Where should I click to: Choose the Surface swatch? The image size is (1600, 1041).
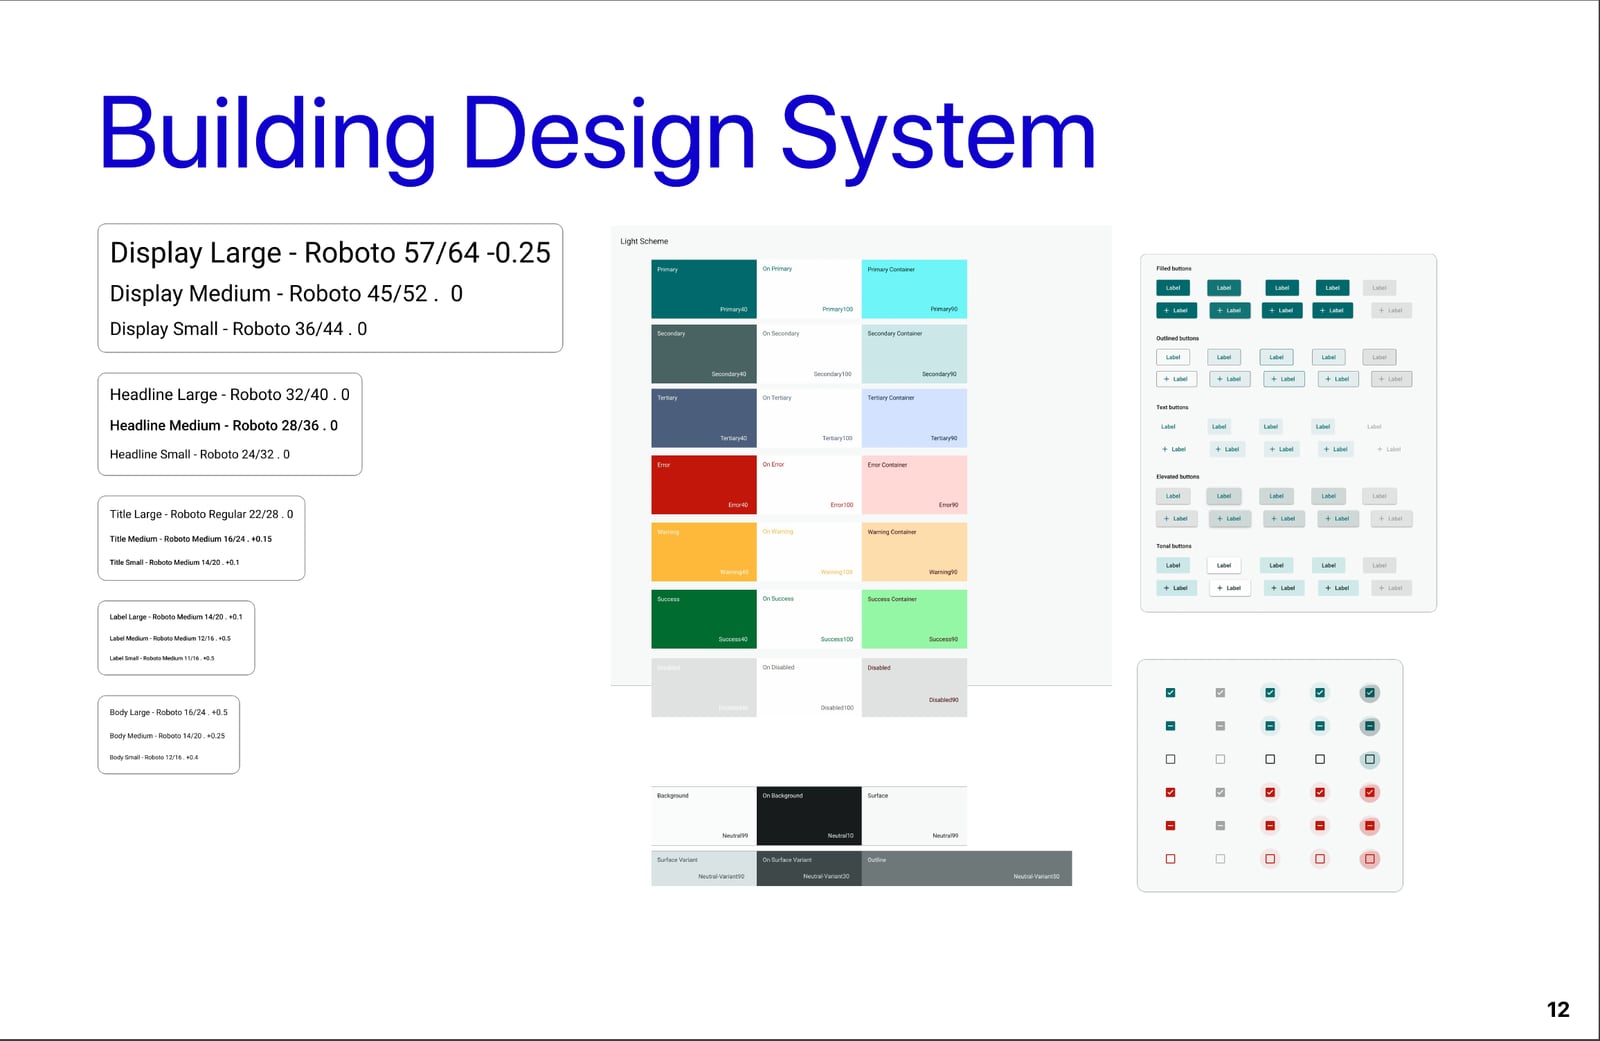(914, 816)
